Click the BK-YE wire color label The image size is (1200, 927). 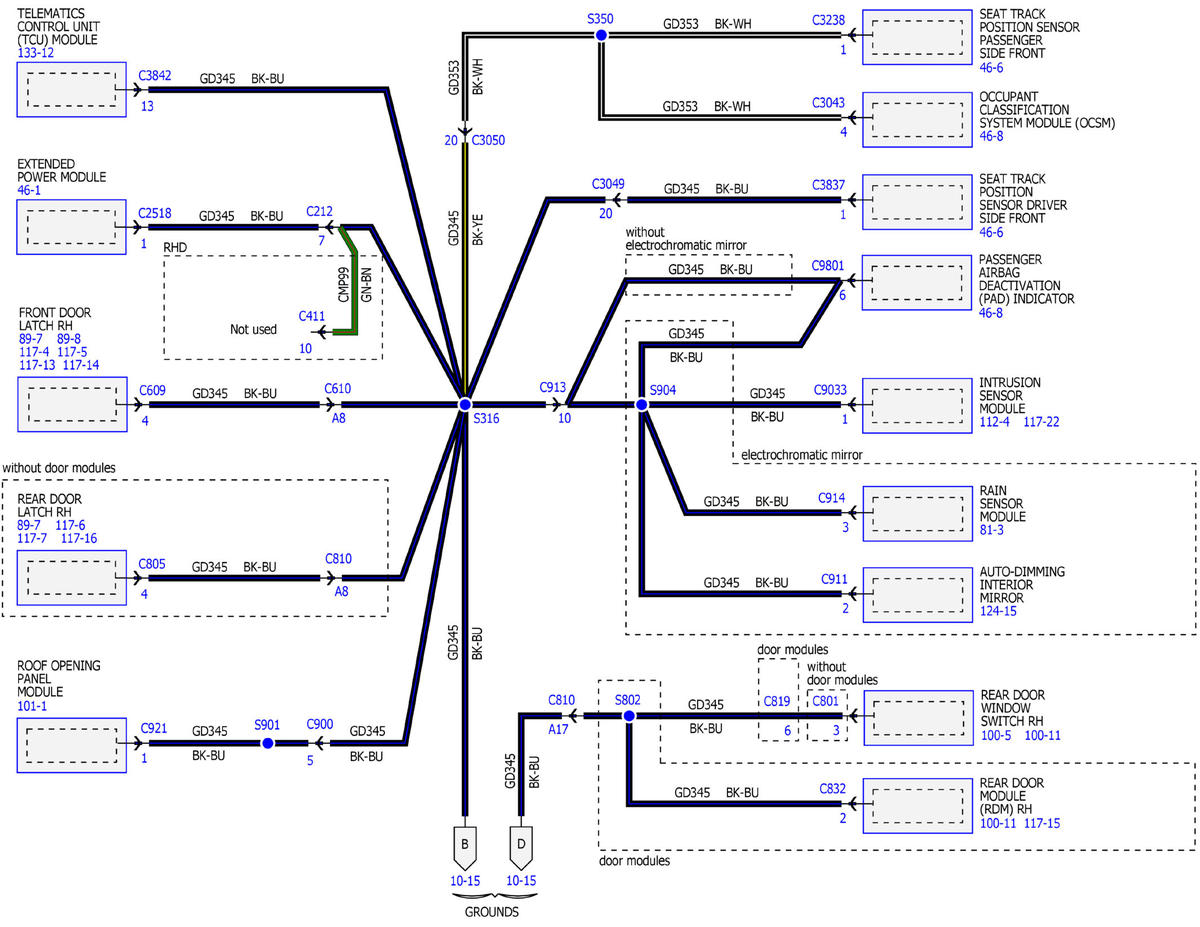[x=479, y=232]
